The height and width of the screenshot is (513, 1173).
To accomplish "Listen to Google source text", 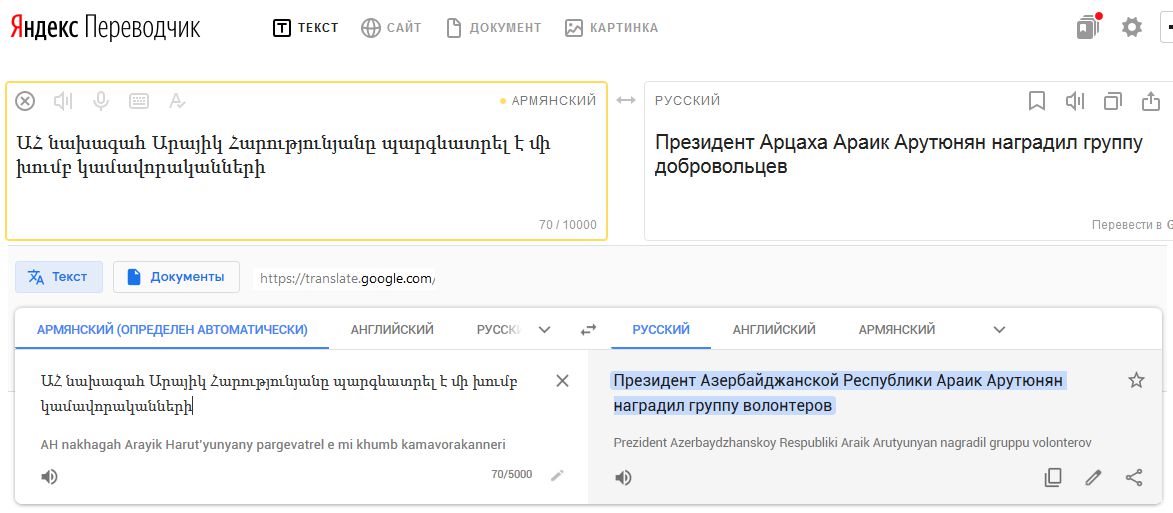I will (49, 477).
